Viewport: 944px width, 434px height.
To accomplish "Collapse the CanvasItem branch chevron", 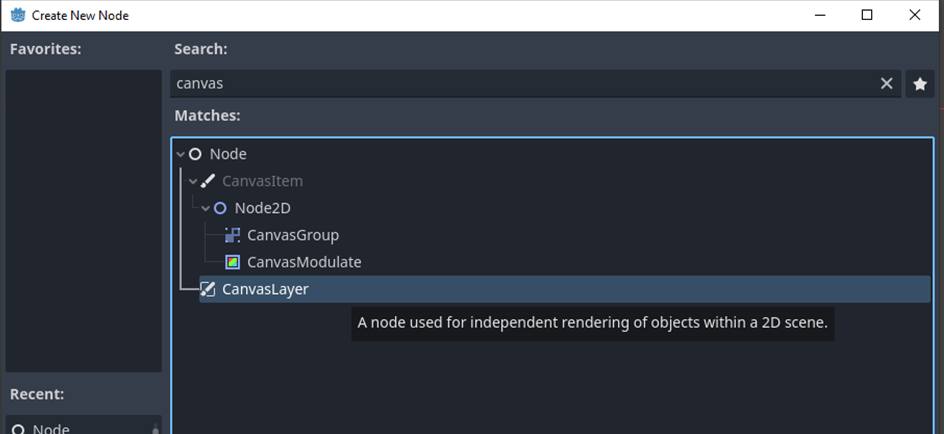I will point(193,181).
